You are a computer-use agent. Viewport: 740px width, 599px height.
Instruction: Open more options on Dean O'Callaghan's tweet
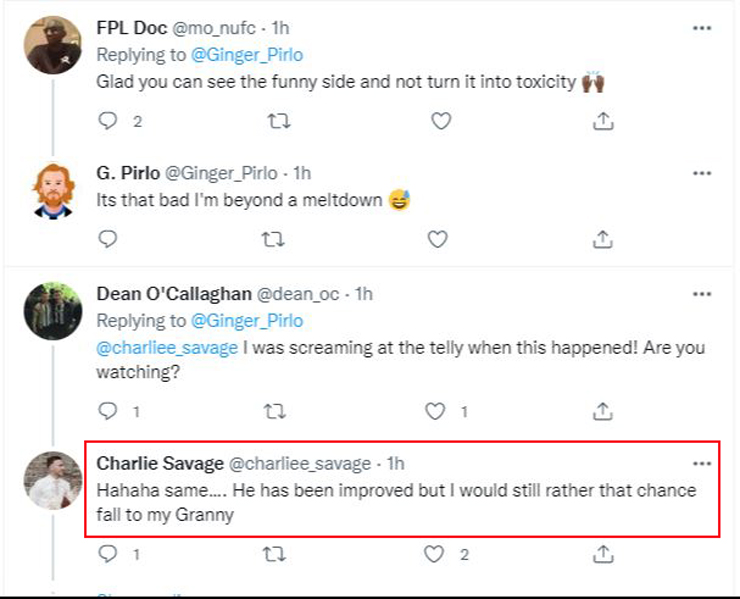coord(702,294)
